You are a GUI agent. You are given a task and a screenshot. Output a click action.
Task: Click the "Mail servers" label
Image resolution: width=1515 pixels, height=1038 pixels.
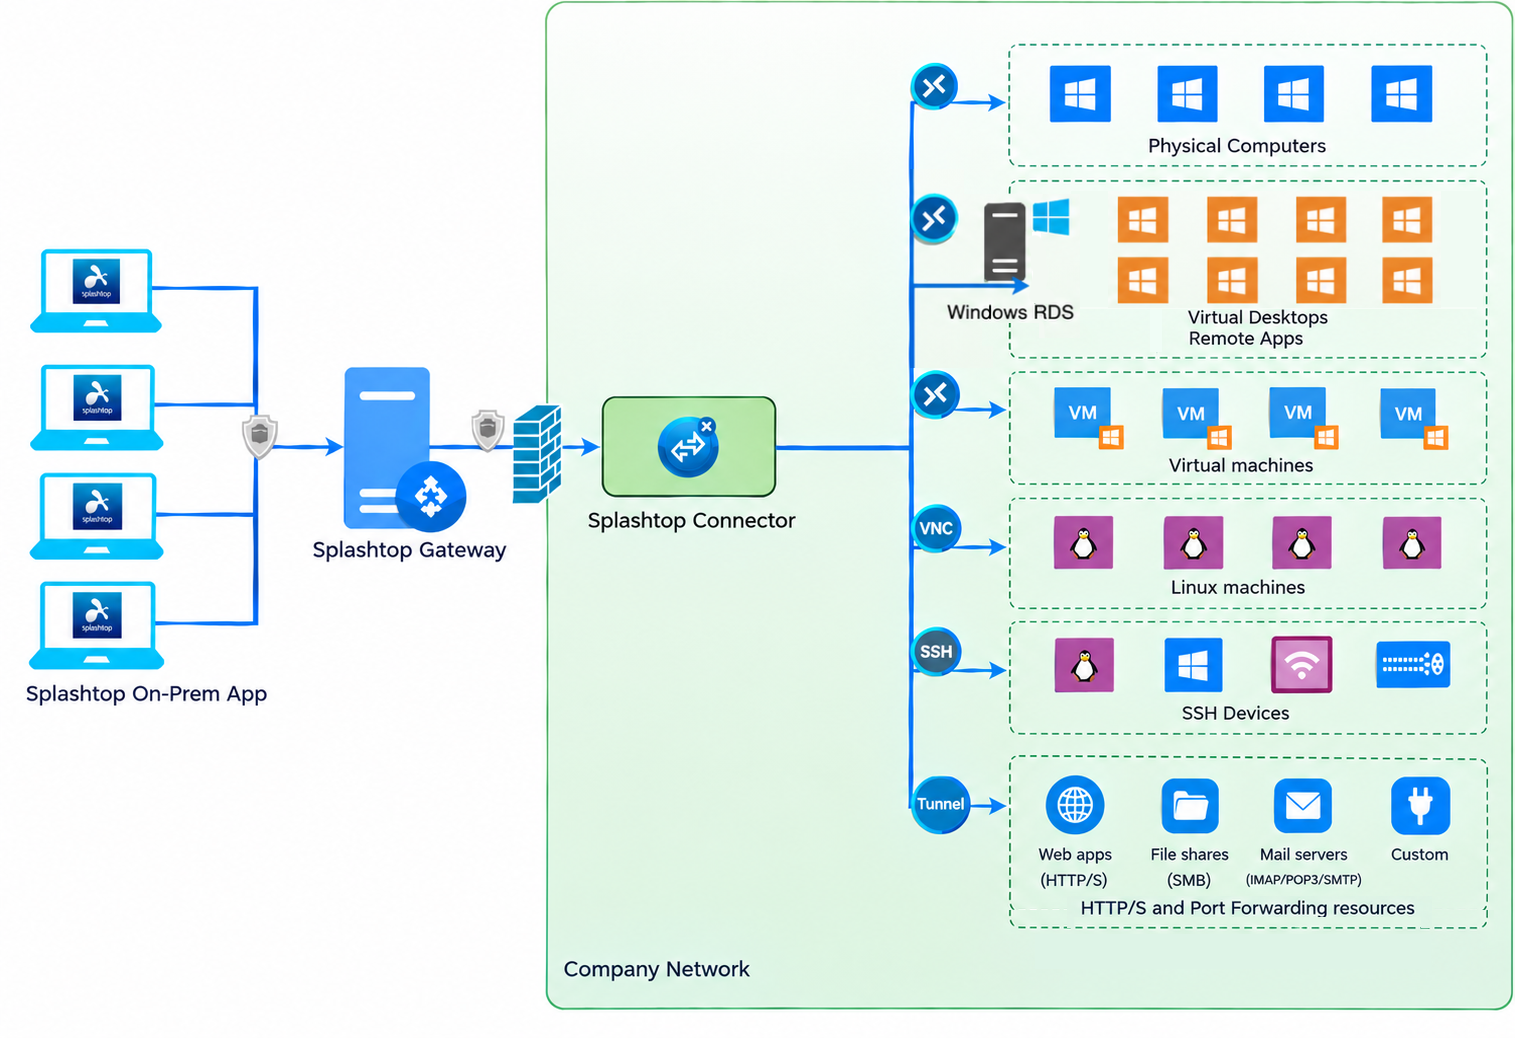[1303, 855]
